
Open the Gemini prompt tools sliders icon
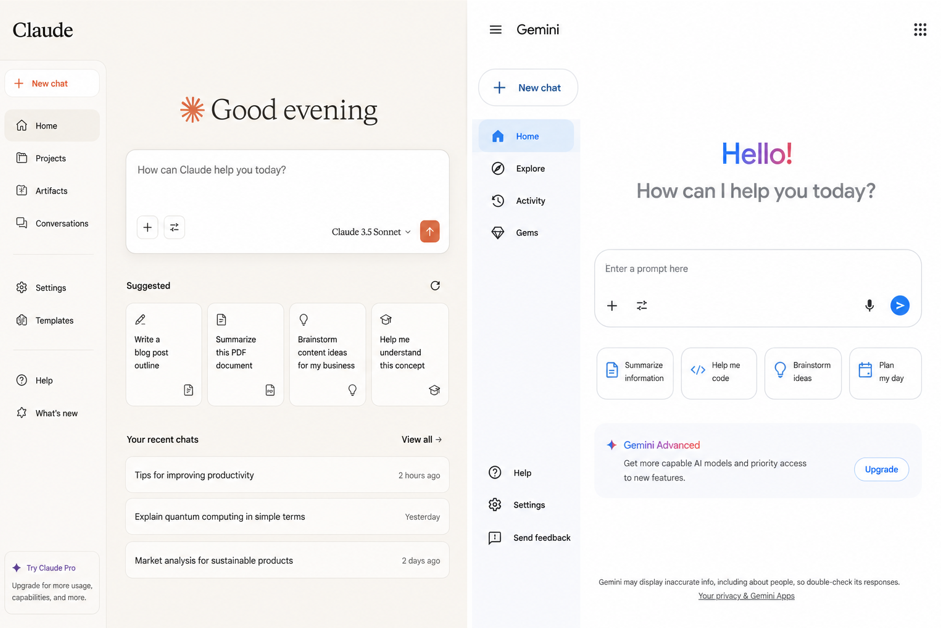tap(642, 306)
